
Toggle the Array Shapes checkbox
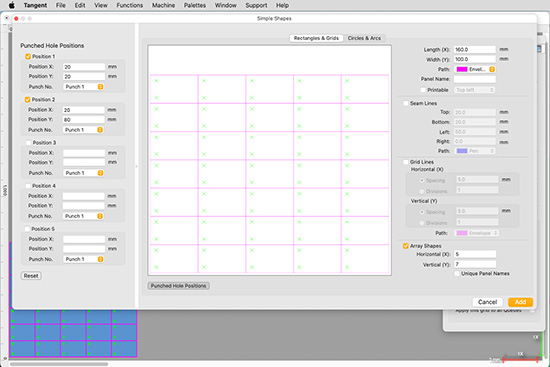(406, 246)
